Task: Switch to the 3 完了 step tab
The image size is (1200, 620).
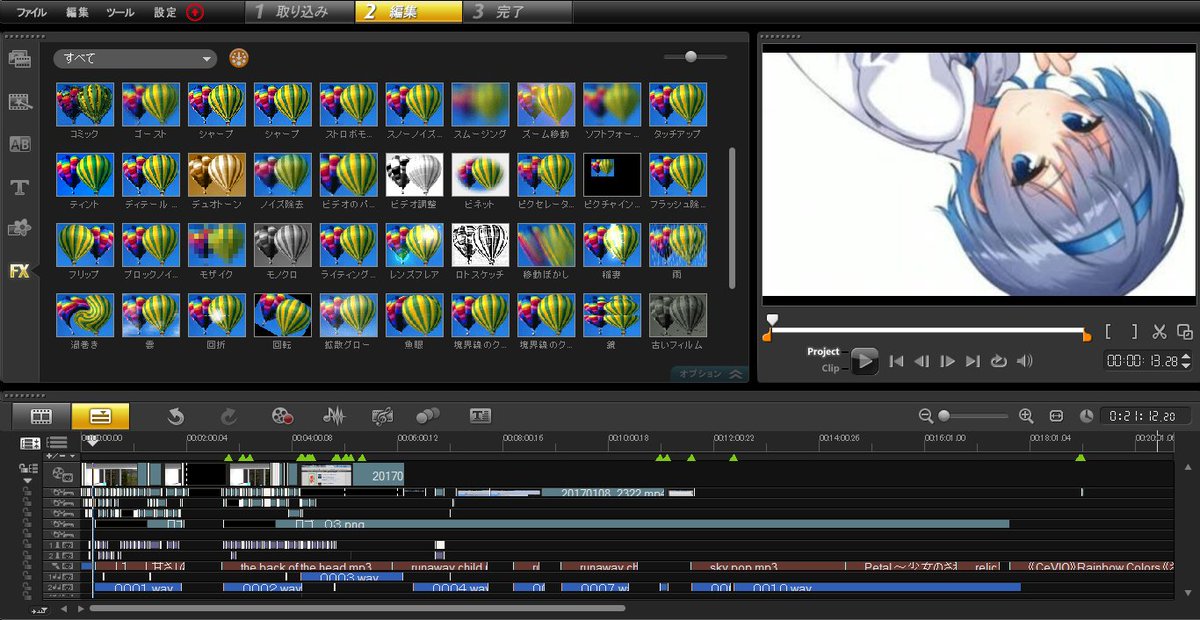Action: pyautogui.click(x=518, y=12)
